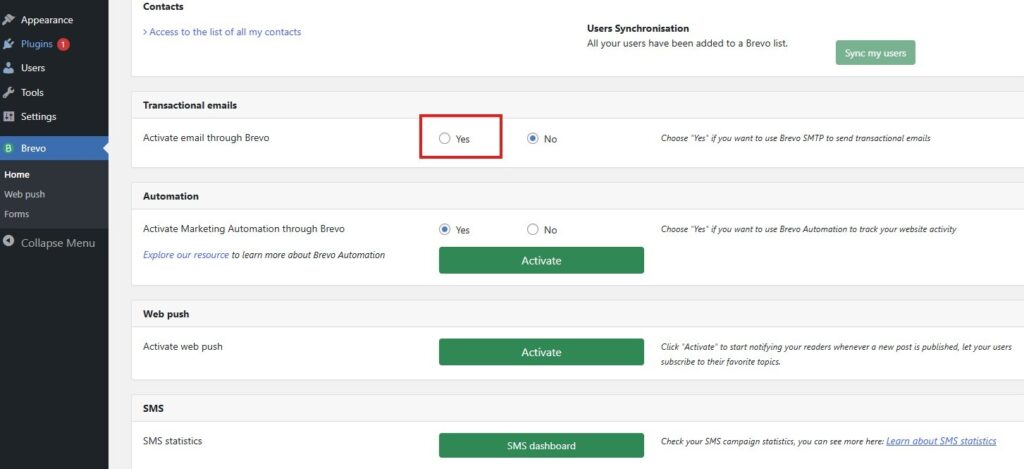Click Activate button for Web push
1024x469 pixels.
click(x=541, y=352)
